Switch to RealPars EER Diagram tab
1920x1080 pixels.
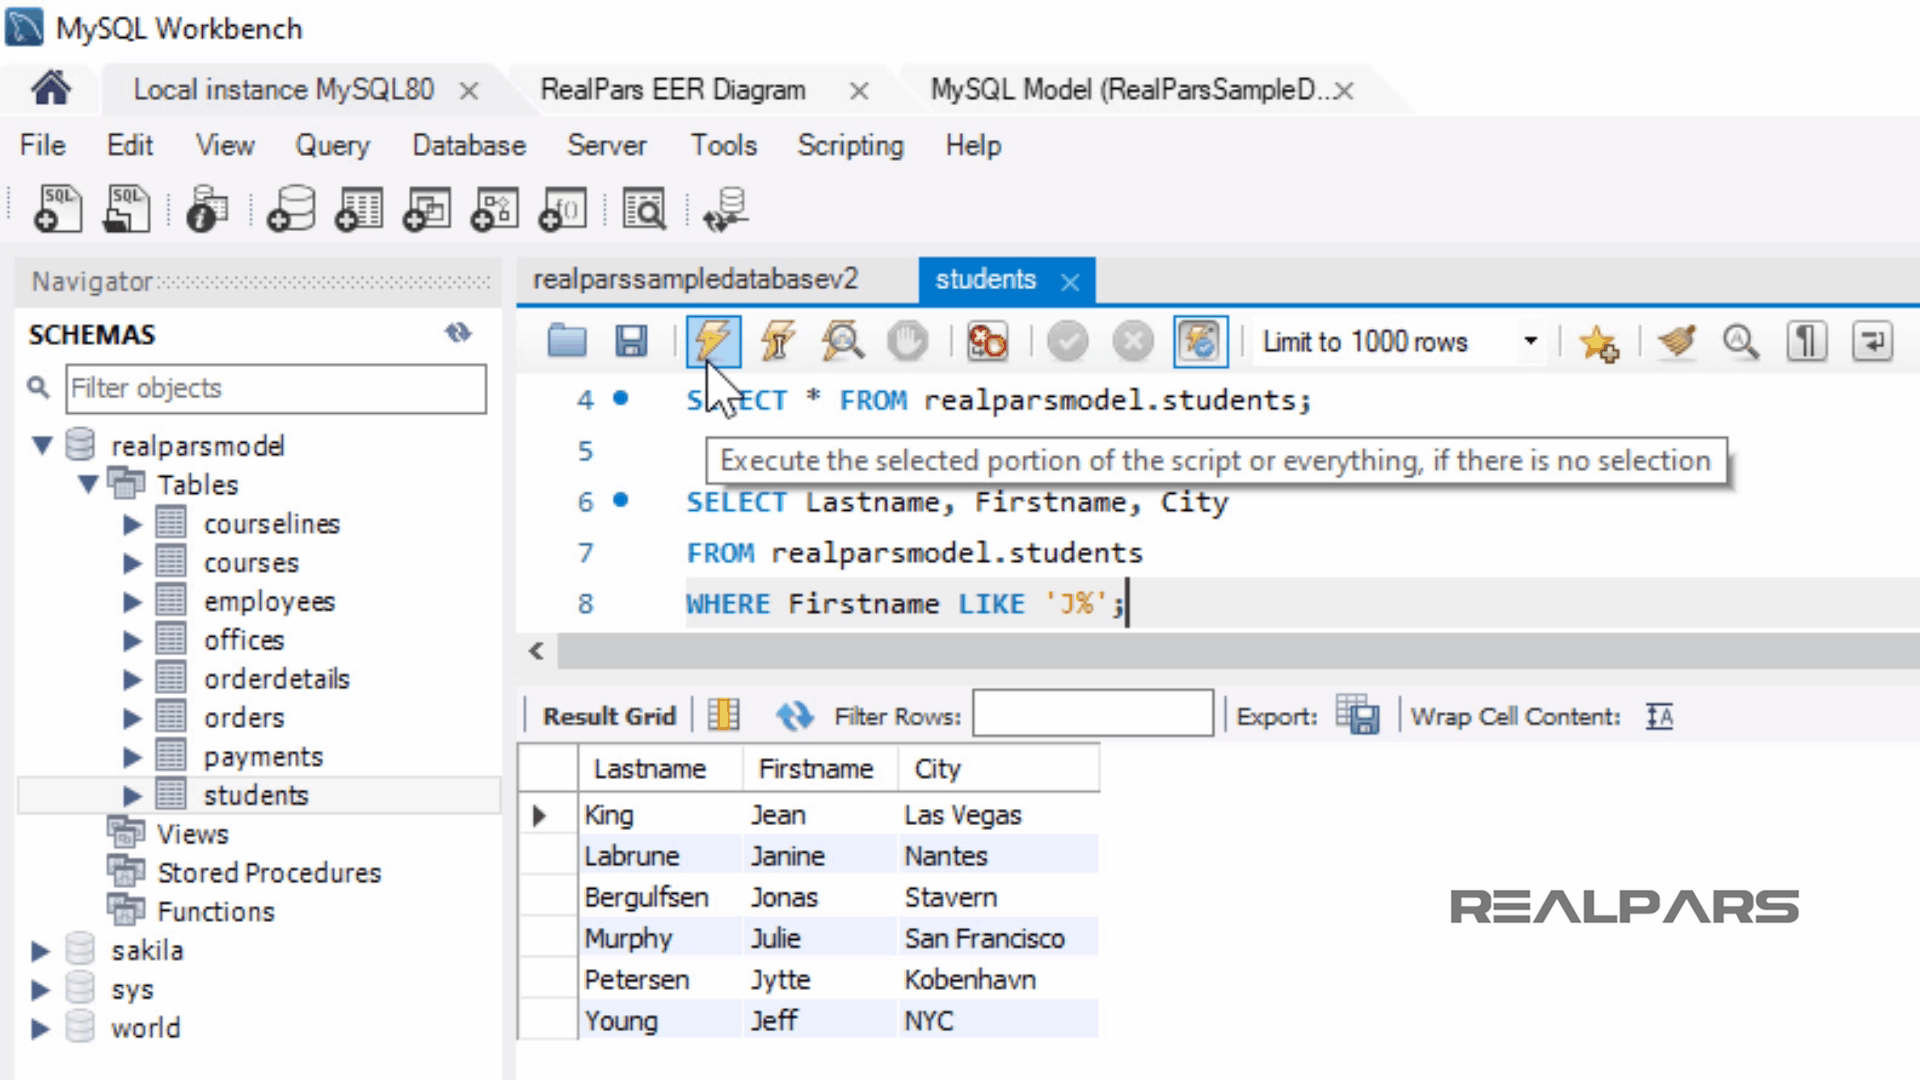[672, 90]
